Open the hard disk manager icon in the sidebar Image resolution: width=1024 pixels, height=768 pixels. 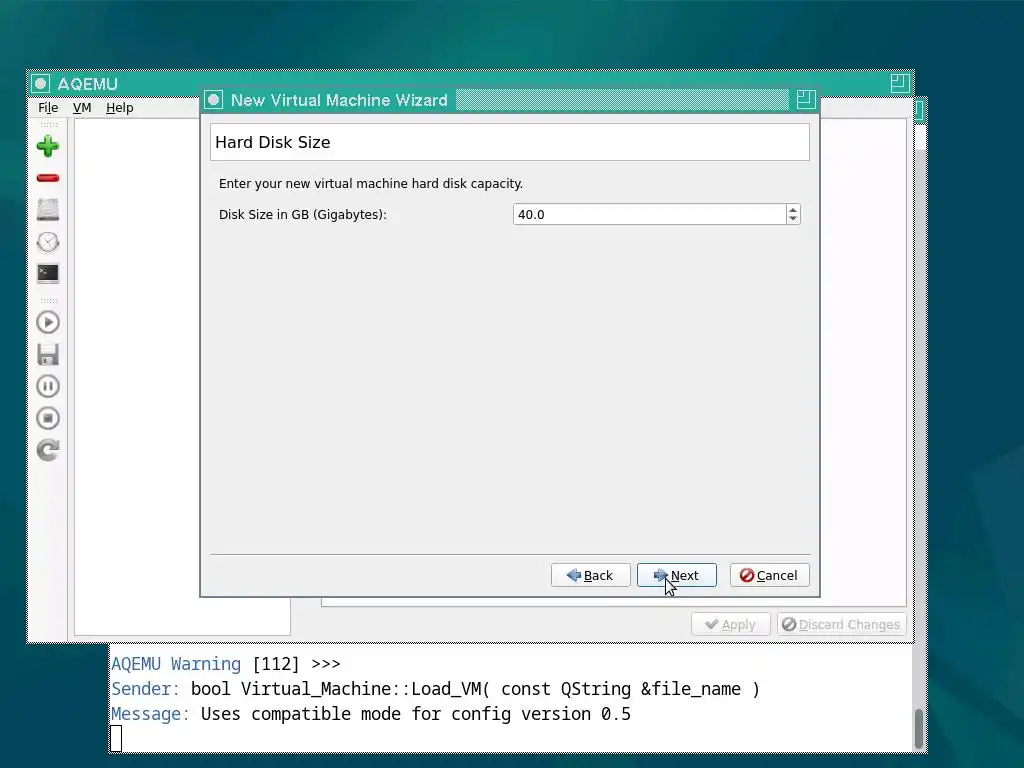[x=48, y=210]
